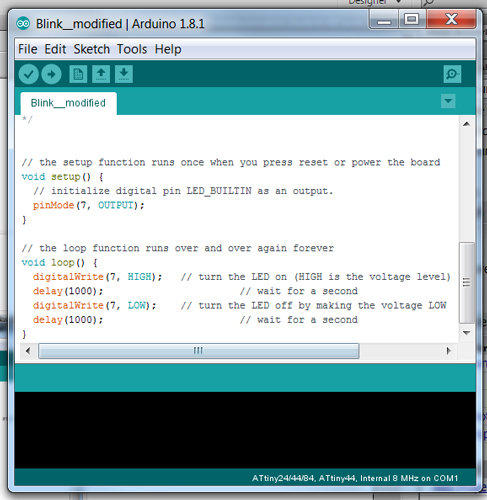
Task: Click the 'void setup() {' line
Action: pos(62,177)
